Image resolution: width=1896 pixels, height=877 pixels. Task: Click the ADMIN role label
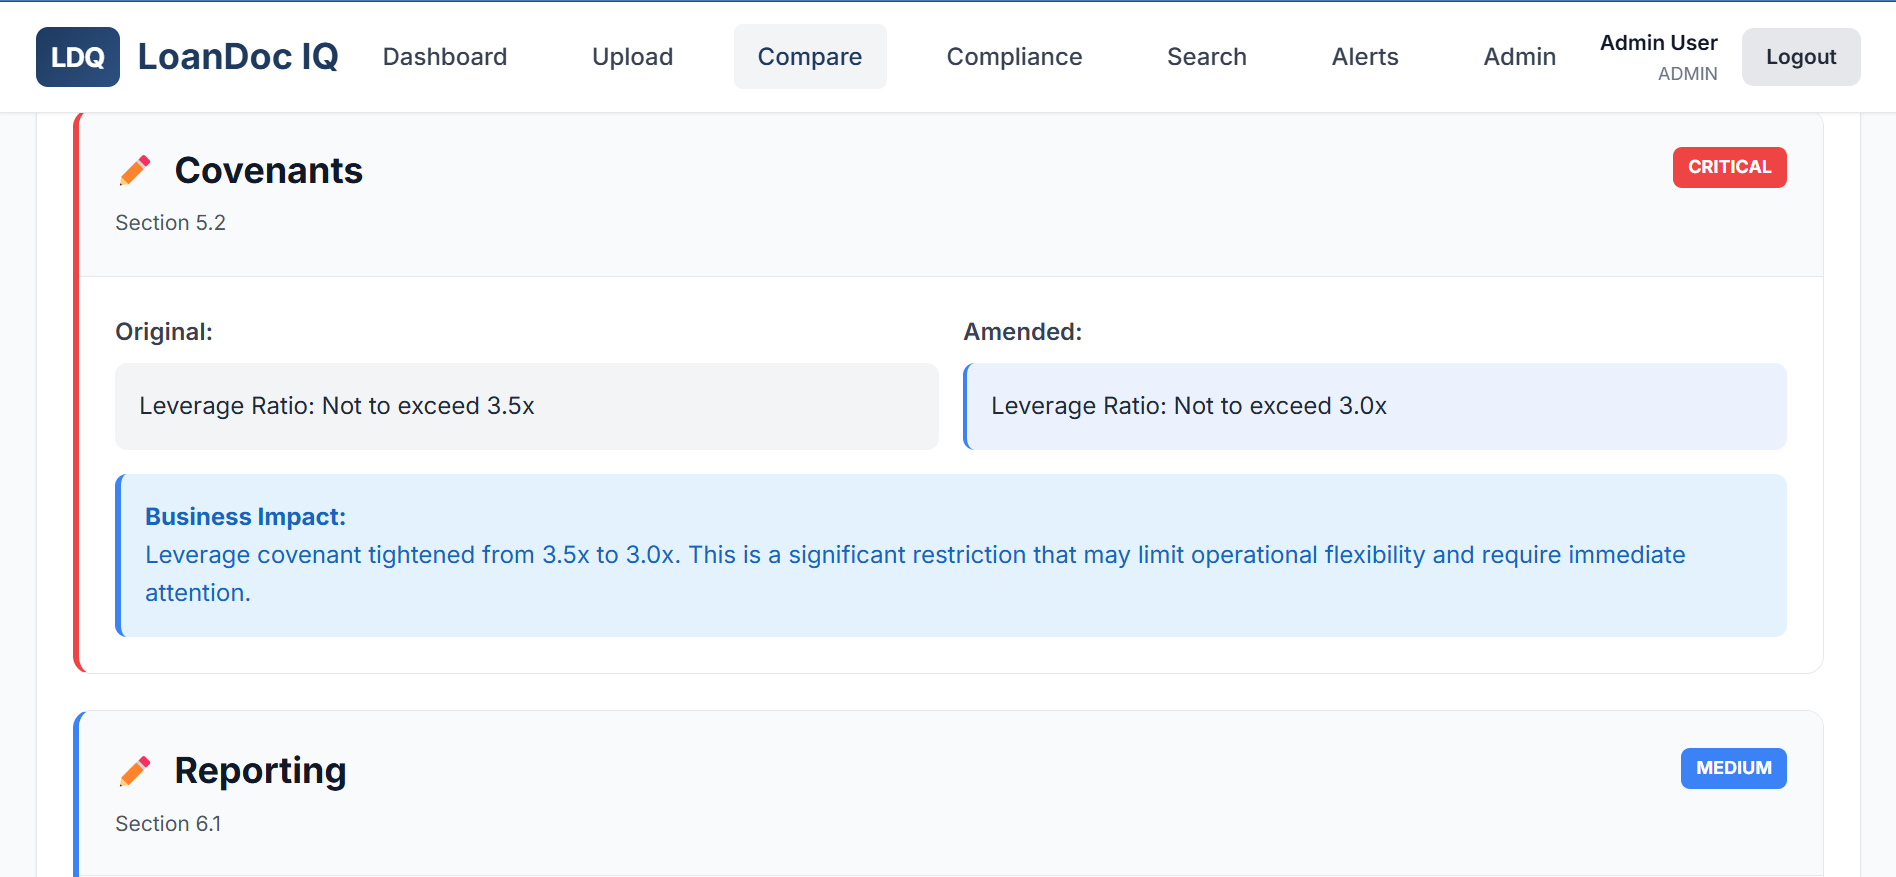(1688, 74)
